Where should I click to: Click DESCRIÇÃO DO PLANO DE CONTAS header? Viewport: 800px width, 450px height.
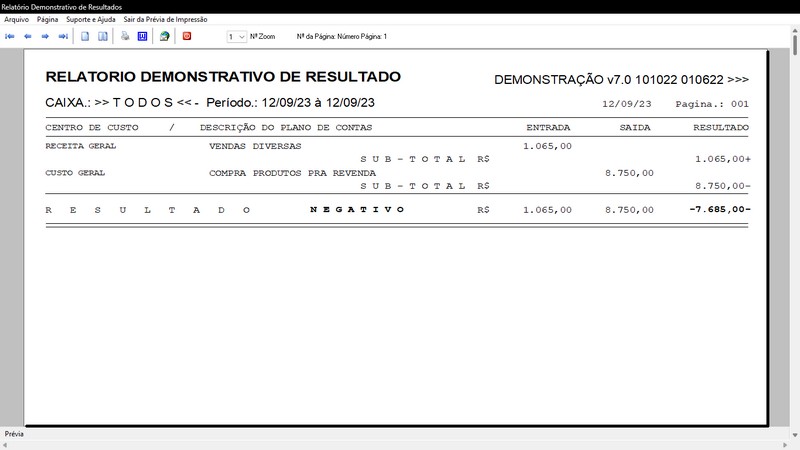point(286,128)
